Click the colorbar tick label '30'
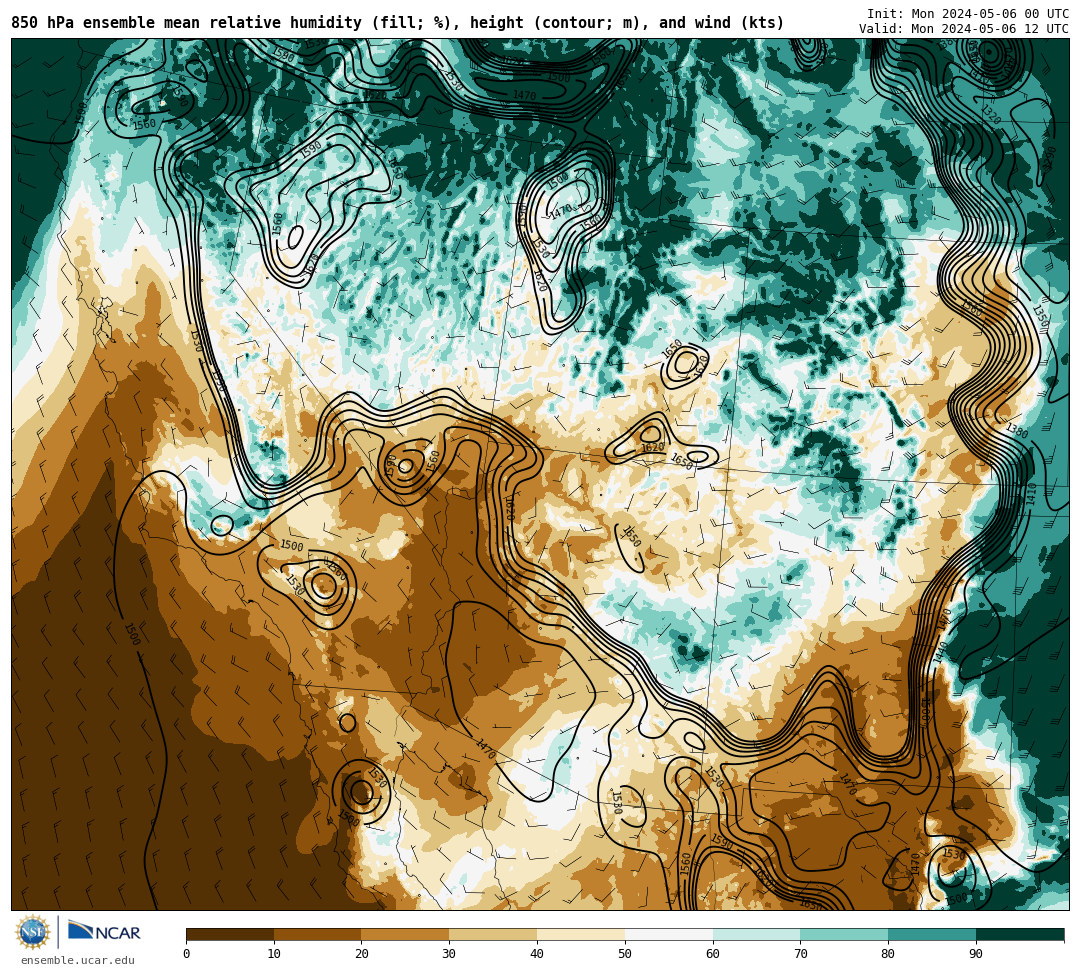Screen dimensions: 1080x973 tap(449, 954)
